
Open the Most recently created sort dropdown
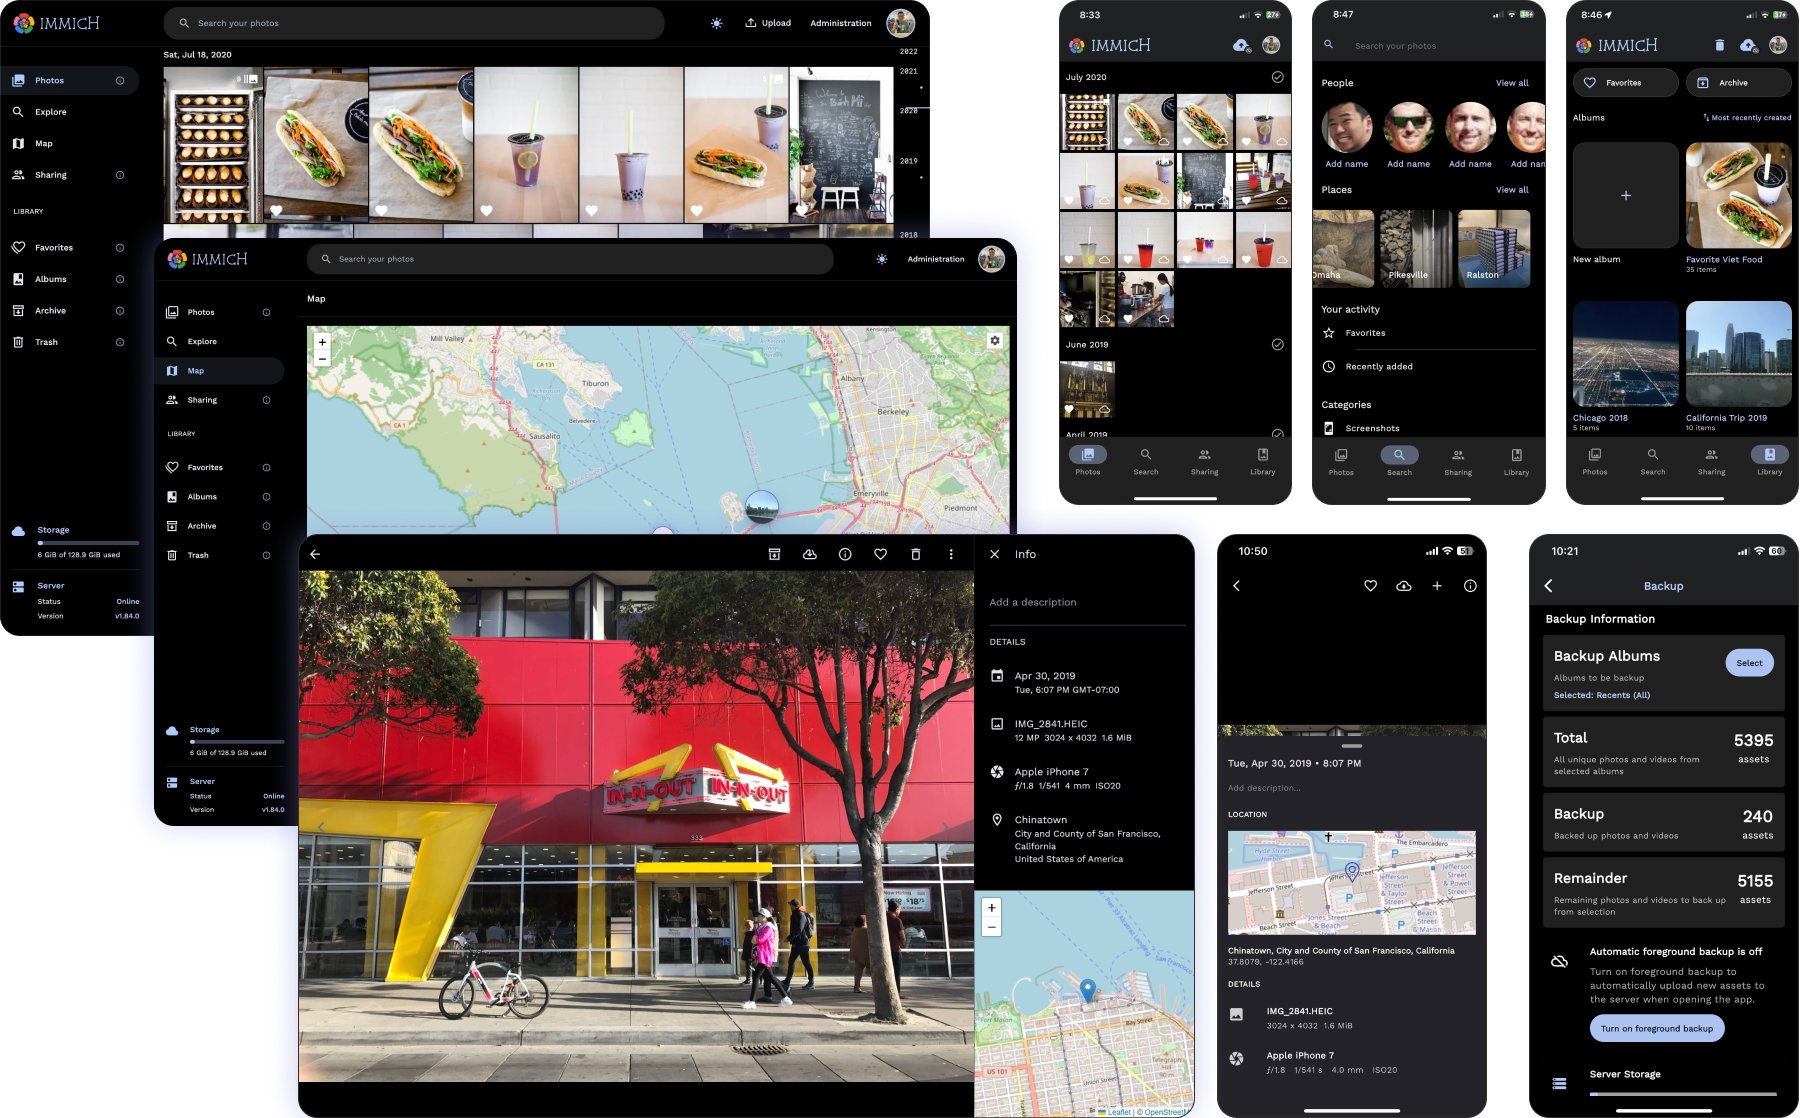[x=1746, y=118]
